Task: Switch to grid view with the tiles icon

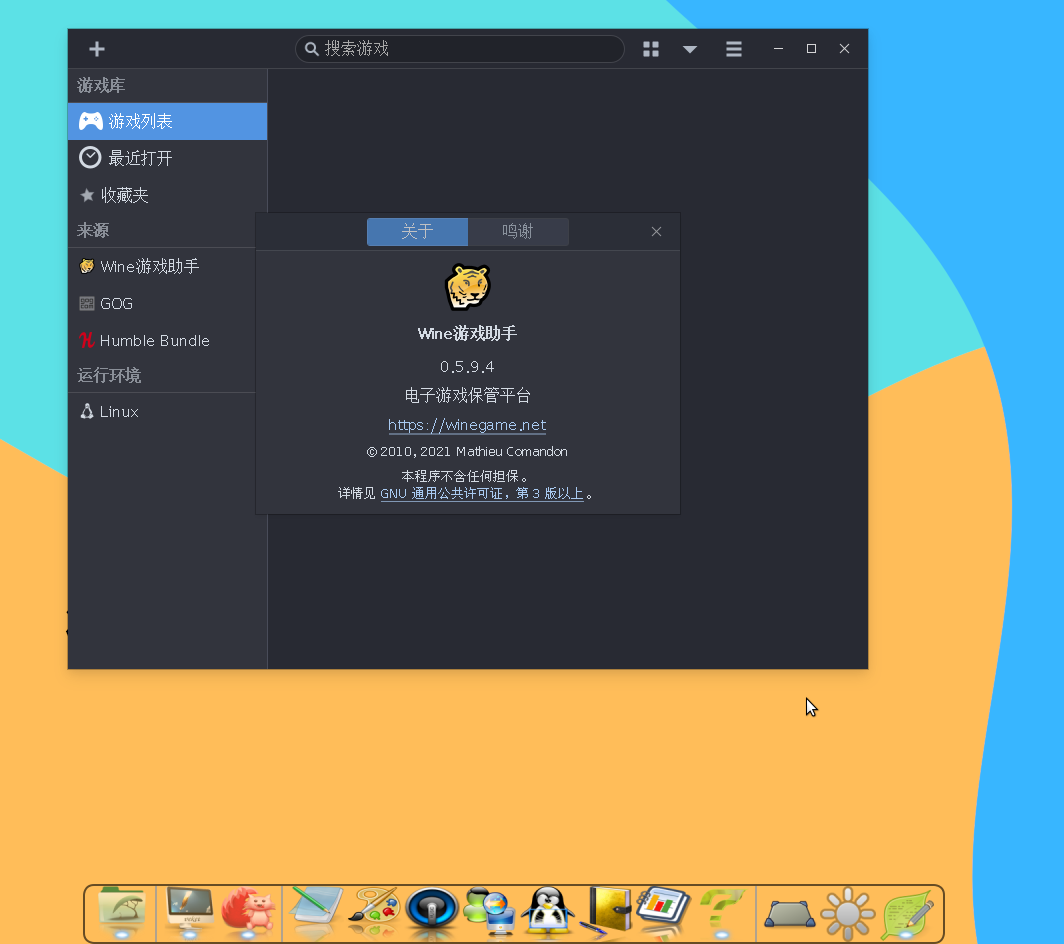Action: click(651, 49)
